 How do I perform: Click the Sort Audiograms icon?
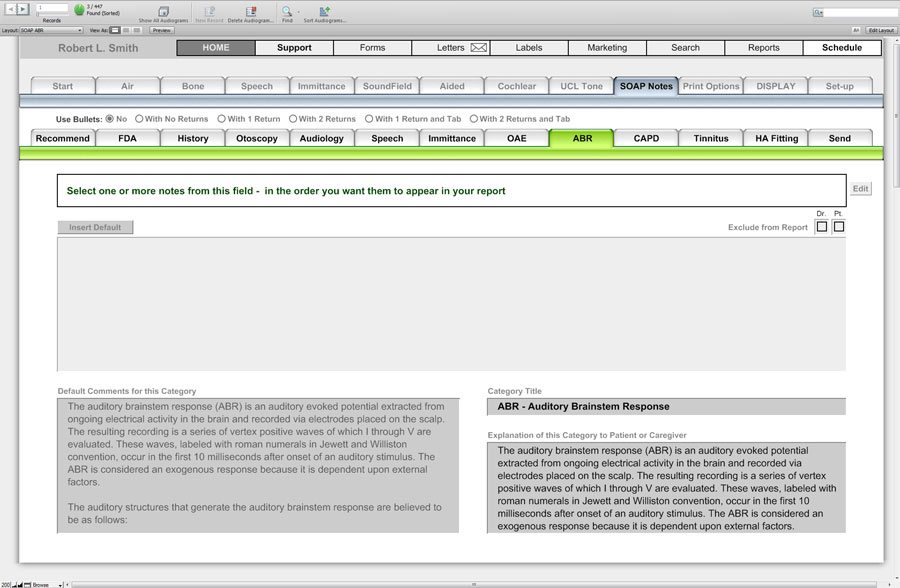(324, 11)
